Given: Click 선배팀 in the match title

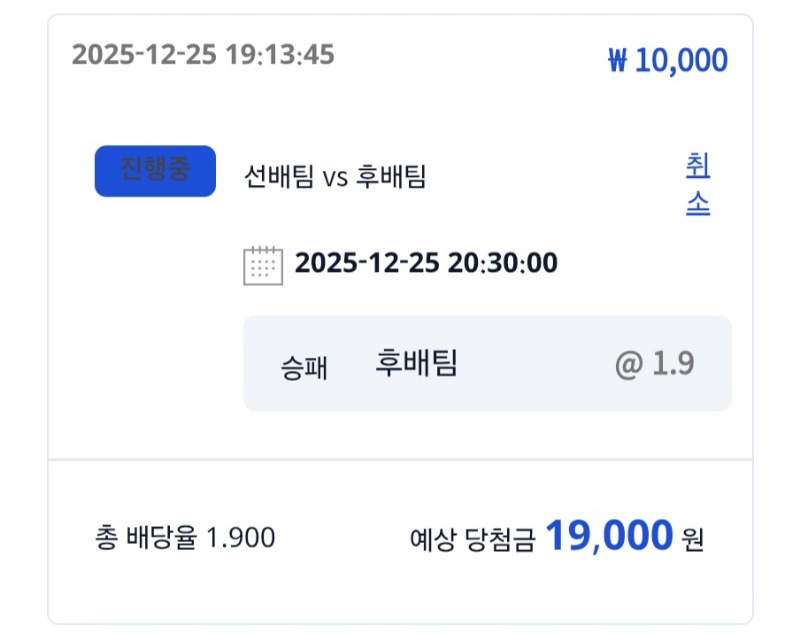Looking at the screenshot, I should coord(279,177).
